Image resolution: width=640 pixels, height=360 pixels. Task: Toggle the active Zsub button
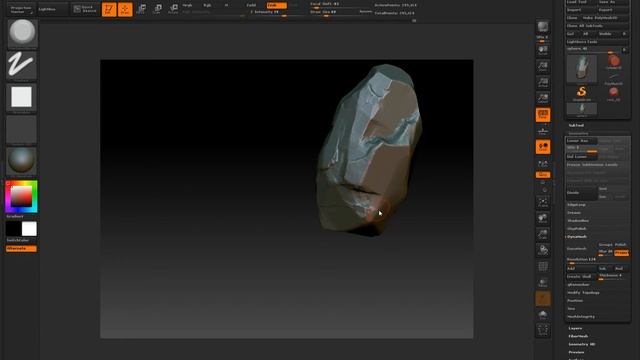[276, 5]
